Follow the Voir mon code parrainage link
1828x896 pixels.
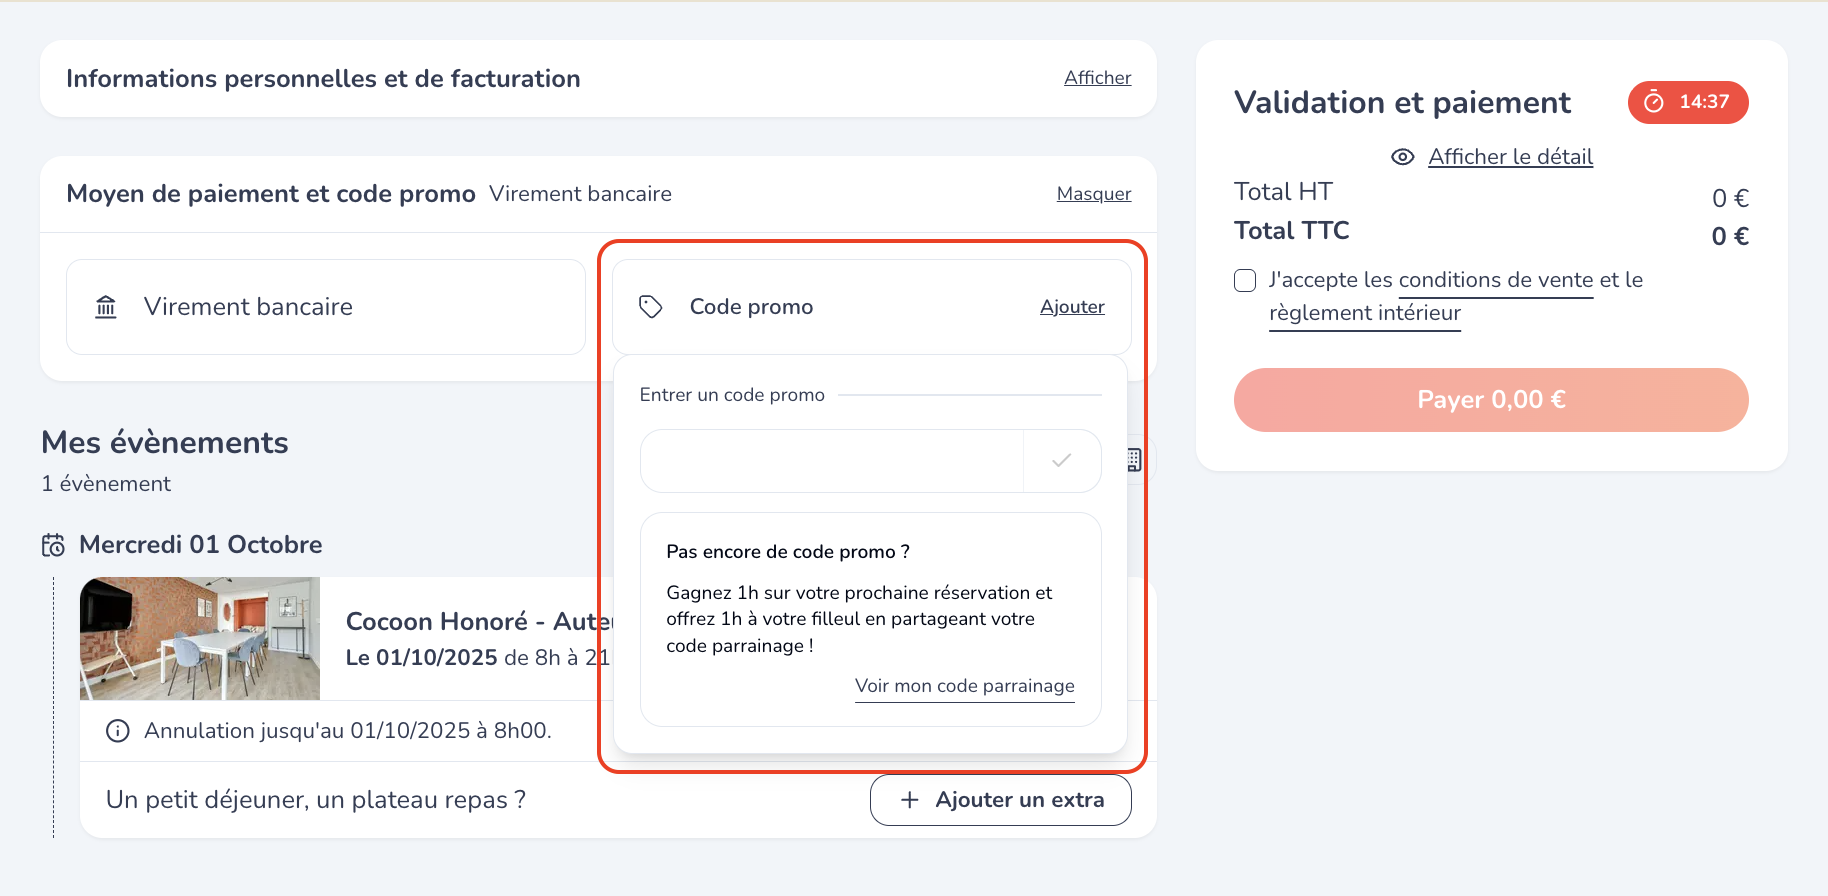point(964,686)
